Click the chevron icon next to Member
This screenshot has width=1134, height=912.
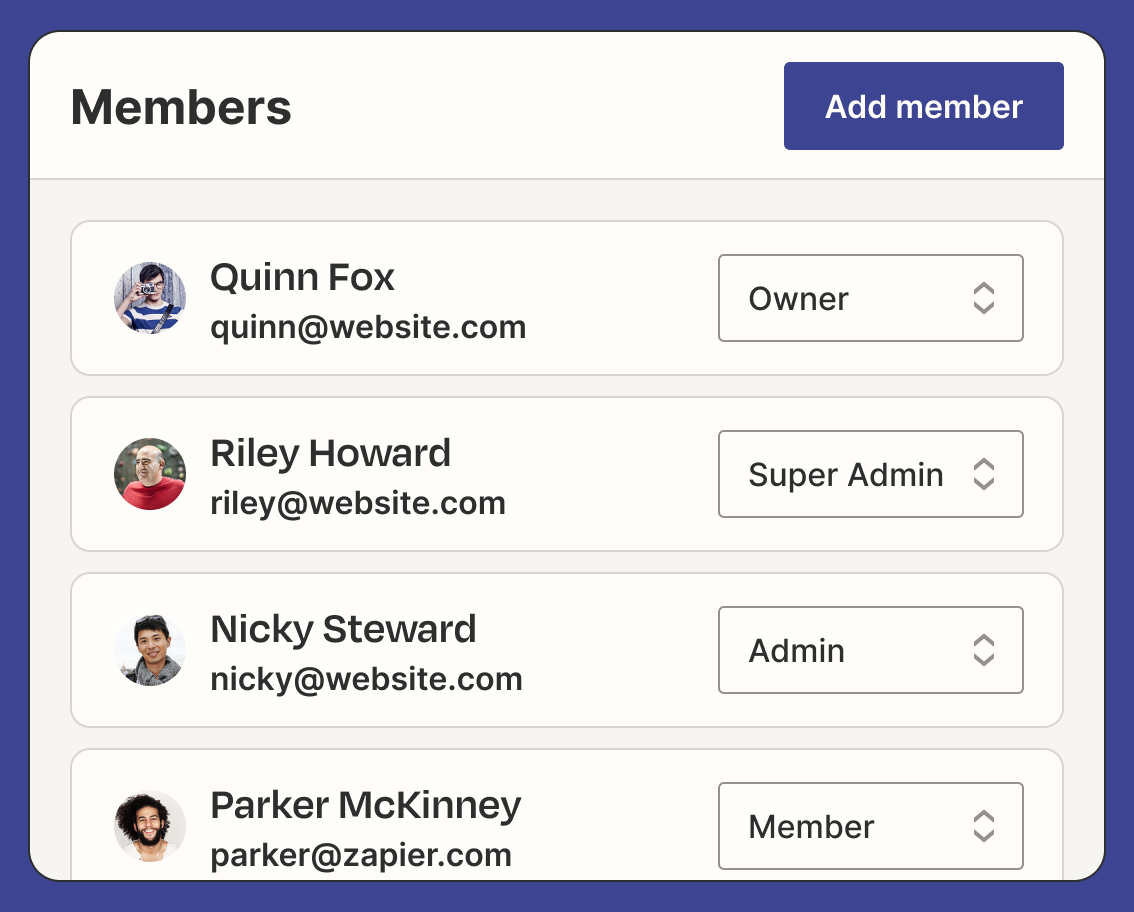click(984, 826)
